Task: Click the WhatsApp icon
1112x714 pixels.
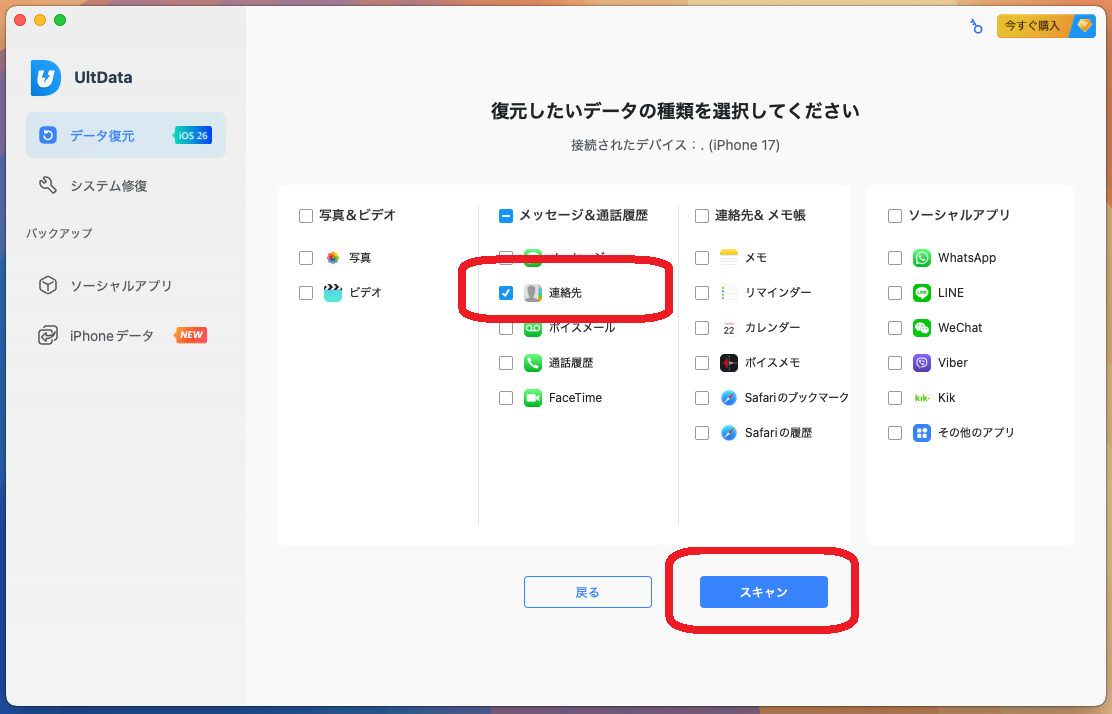Action: click(x=922, y=258)
